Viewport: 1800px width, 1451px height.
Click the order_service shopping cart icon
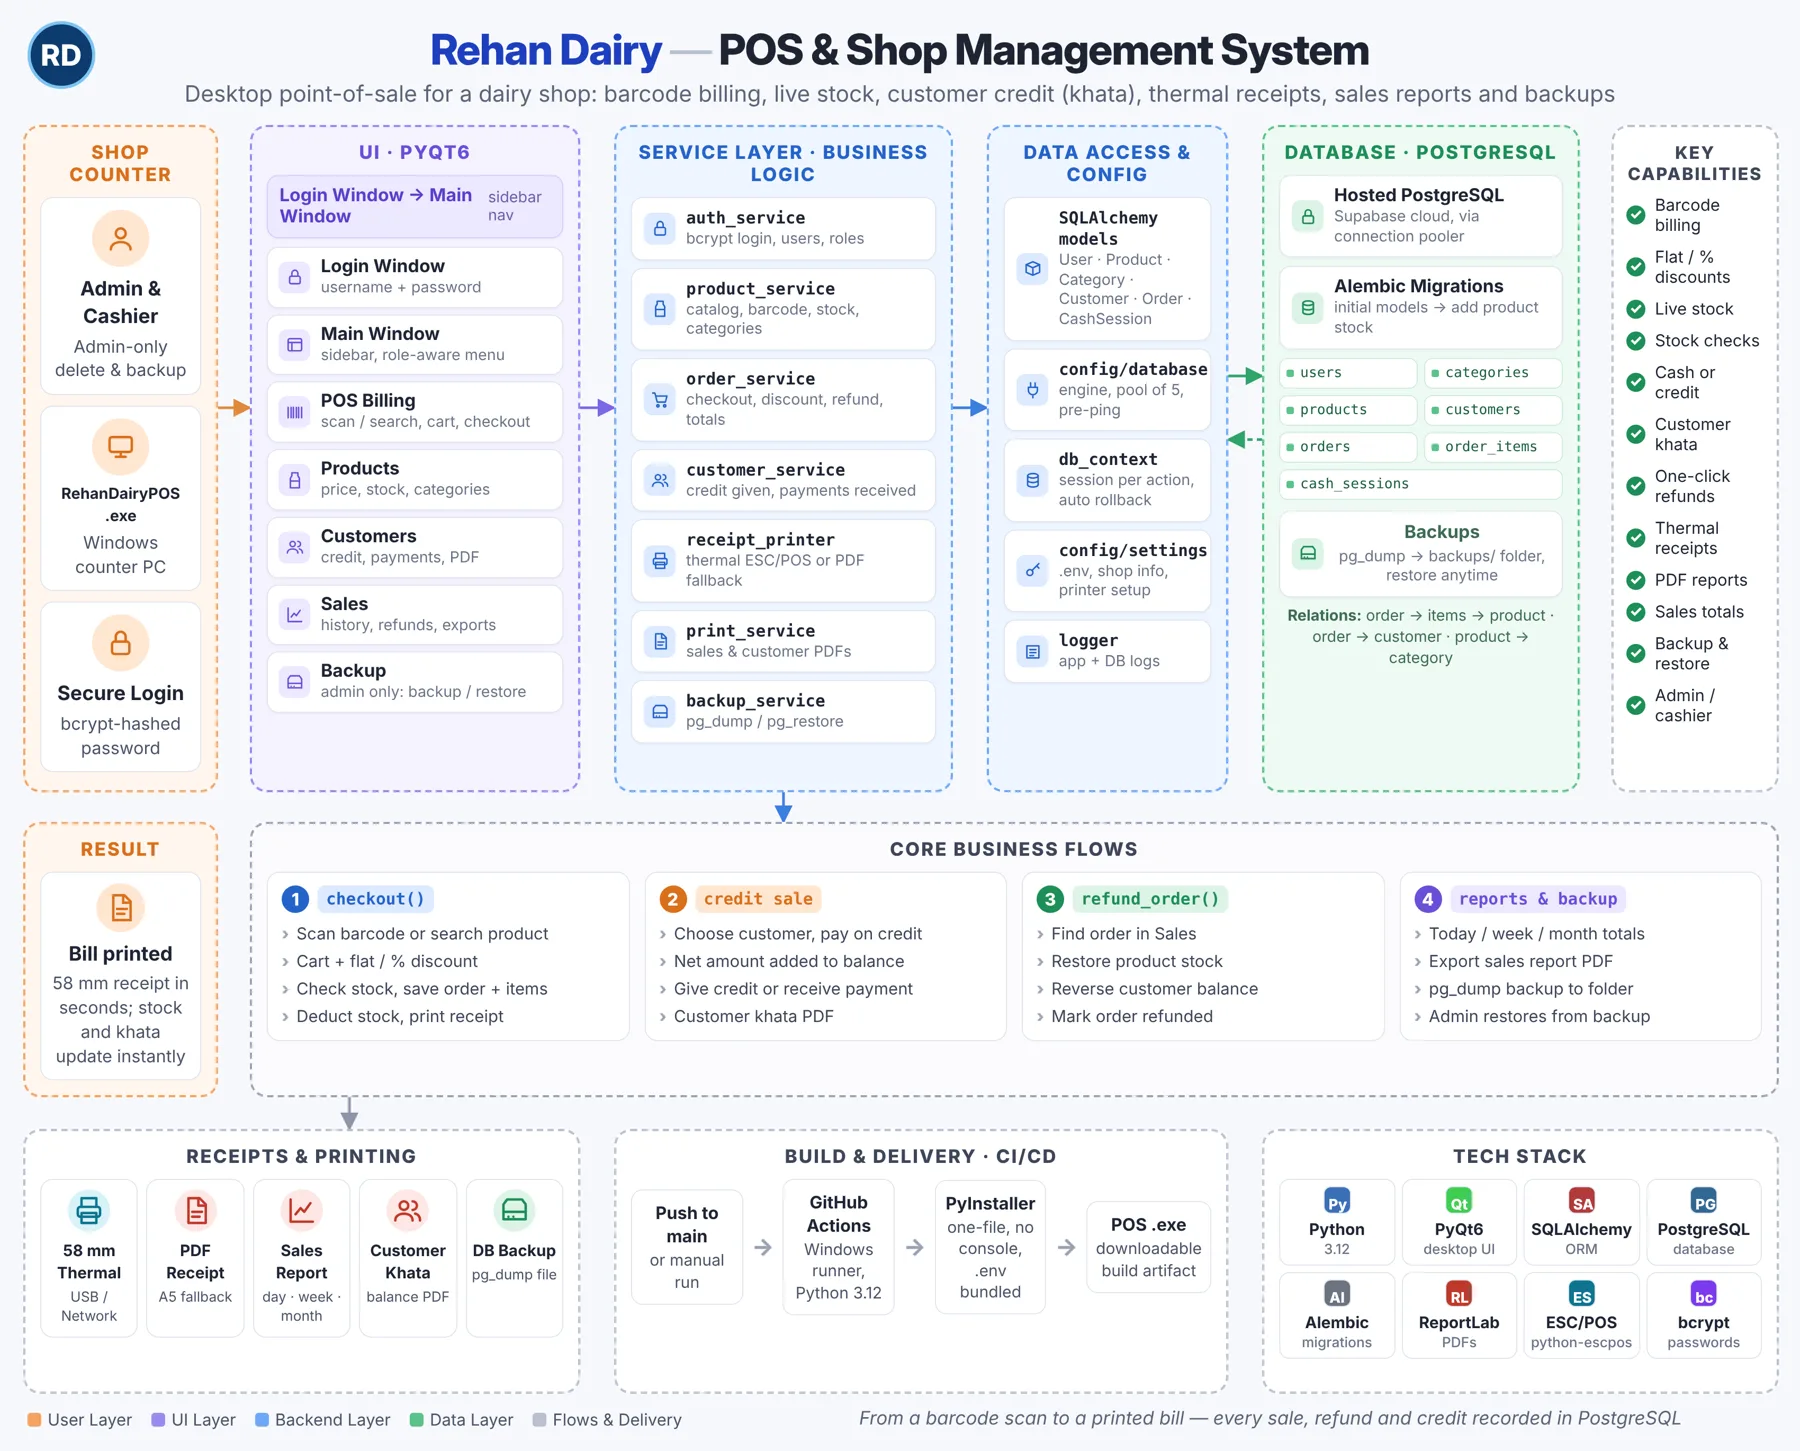click(x=660, y=400)
